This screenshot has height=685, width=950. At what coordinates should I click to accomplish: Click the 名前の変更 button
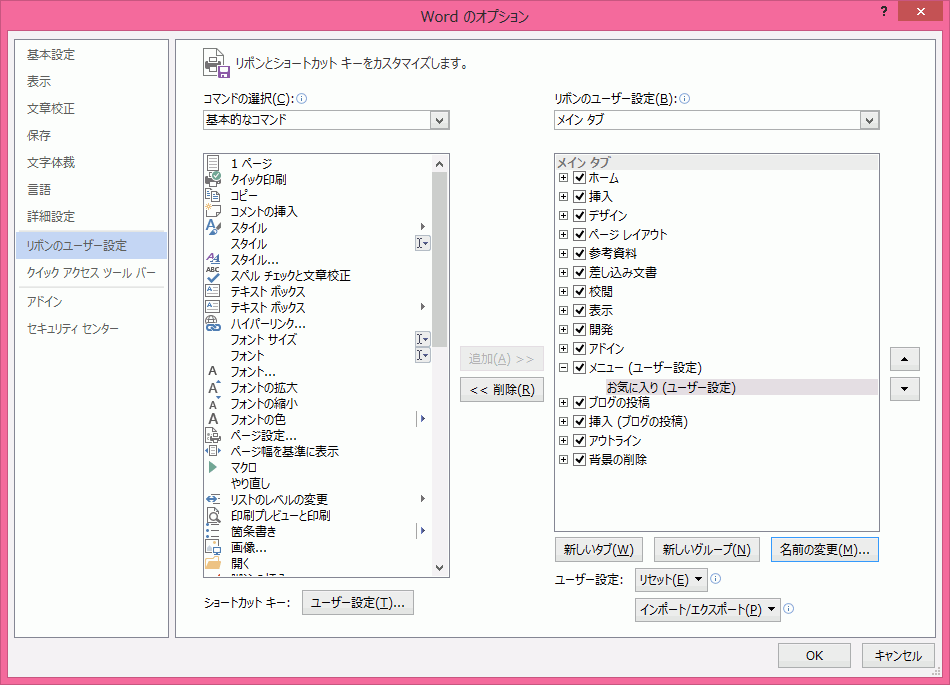tap(825, 549)
